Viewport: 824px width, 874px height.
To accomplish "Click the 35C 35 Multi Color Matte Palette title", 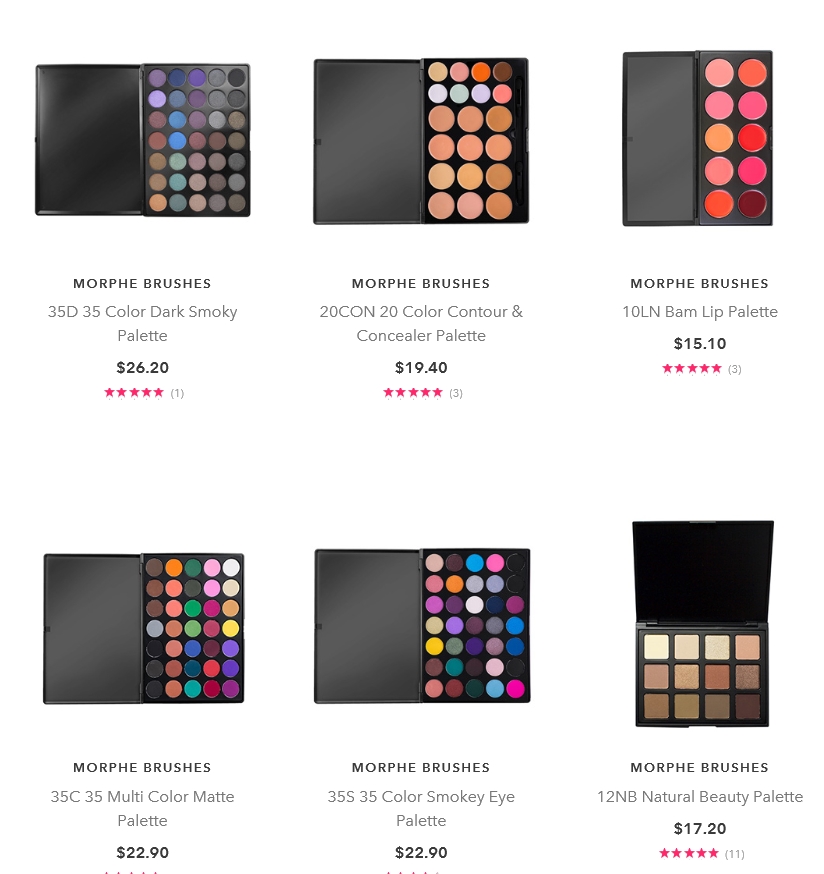I will tap(142, 808).
